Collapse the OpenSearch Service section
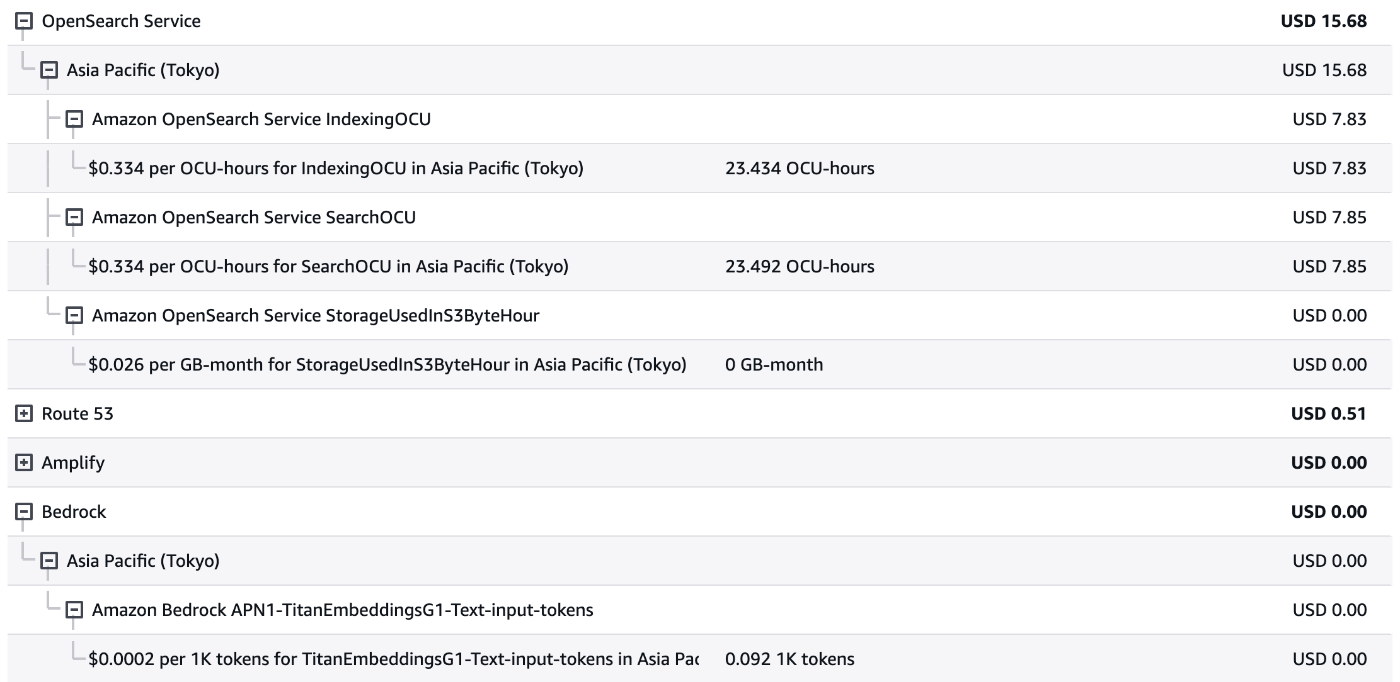The height and width of the screenshot is (682, 1400). (23, 21)
